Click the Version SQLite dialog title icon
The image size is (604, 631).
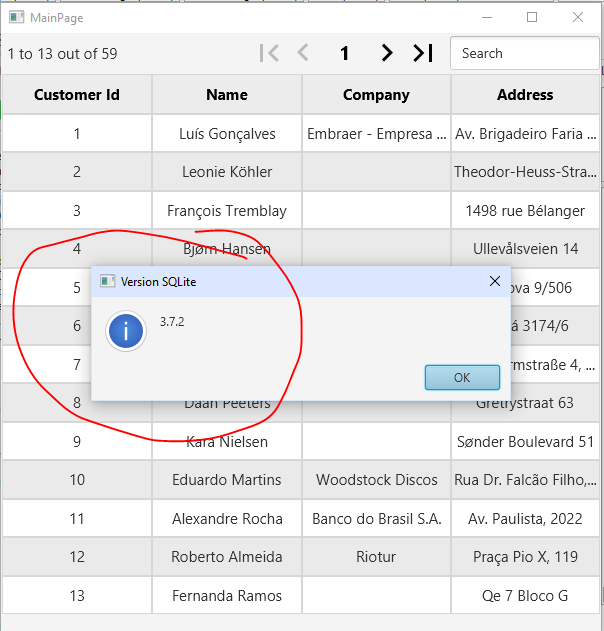[x=108, y=281]
